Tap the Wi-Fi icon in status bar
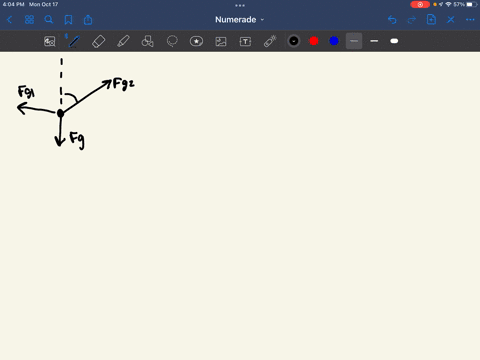This screenshot has width=480, height=360. [x=448, y=4]
